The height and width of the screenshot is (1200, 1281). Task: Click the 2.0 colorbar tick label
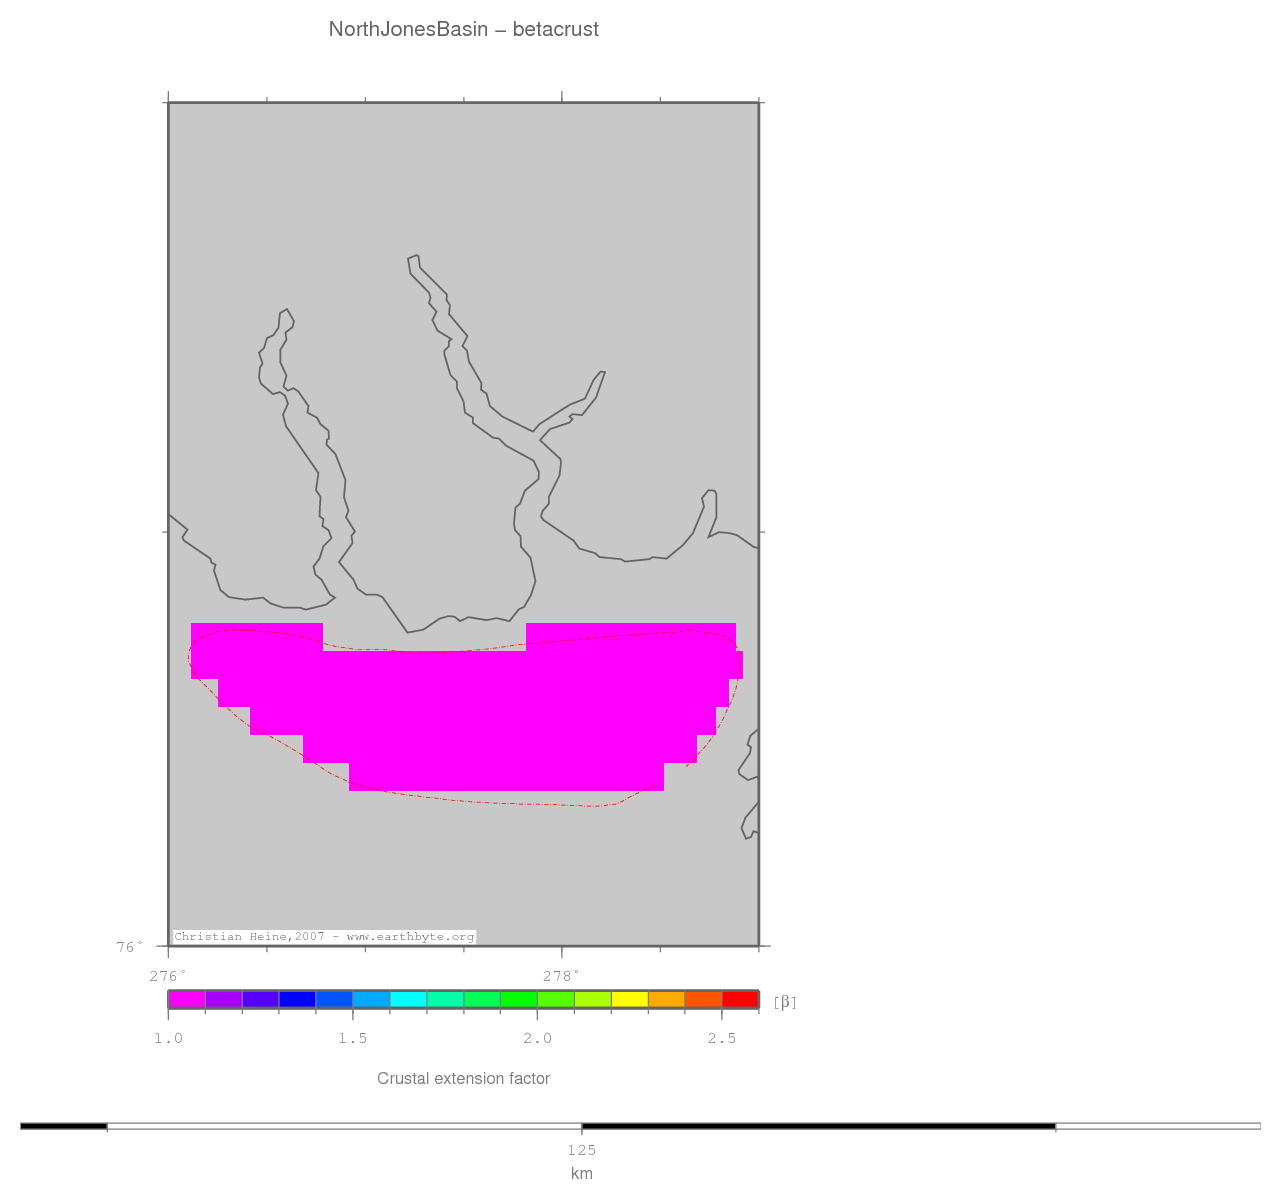[537, 1039]
